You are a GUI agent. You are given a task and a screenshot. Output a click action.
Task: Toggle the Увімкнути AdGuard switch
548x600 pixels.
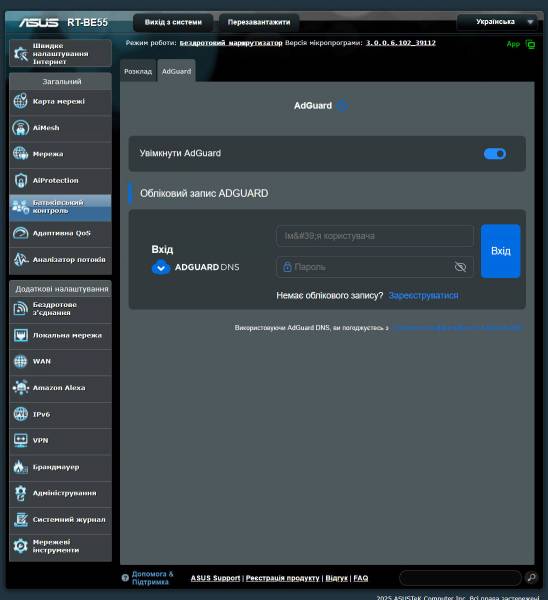[495, 154]
